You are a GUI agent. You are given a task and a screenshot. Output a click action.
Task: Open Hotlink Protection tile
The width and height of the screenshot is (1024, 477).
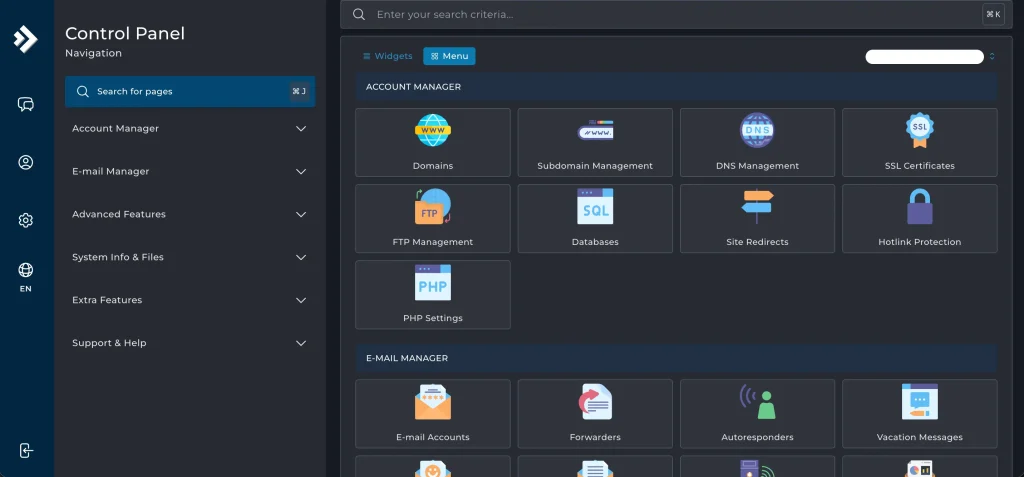pos(920,218)
